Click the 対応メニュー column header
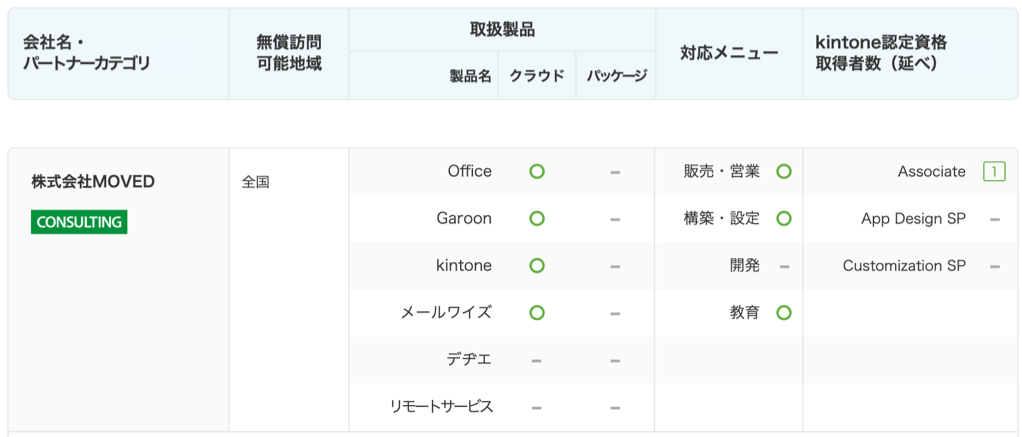 click(729, 53)
